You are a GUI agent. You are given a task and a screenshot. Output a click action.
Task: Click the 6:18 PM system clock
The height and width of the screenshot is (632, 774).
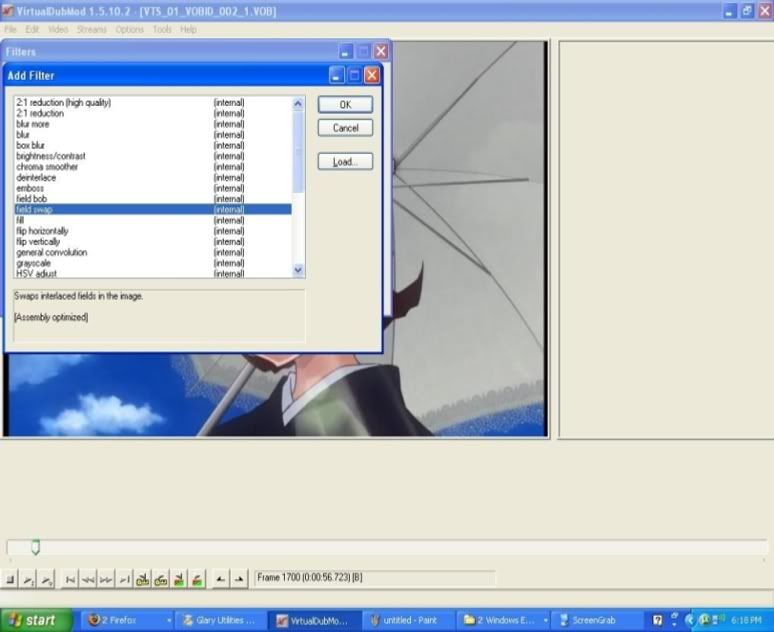click(745, 620)
